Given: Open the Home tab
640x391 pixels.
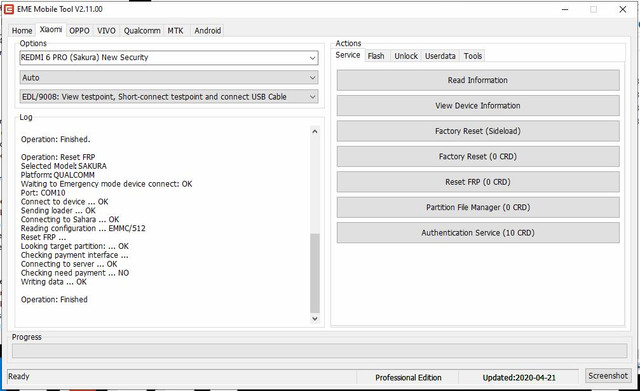Looking at the screenshot, I should click(22, 31).
